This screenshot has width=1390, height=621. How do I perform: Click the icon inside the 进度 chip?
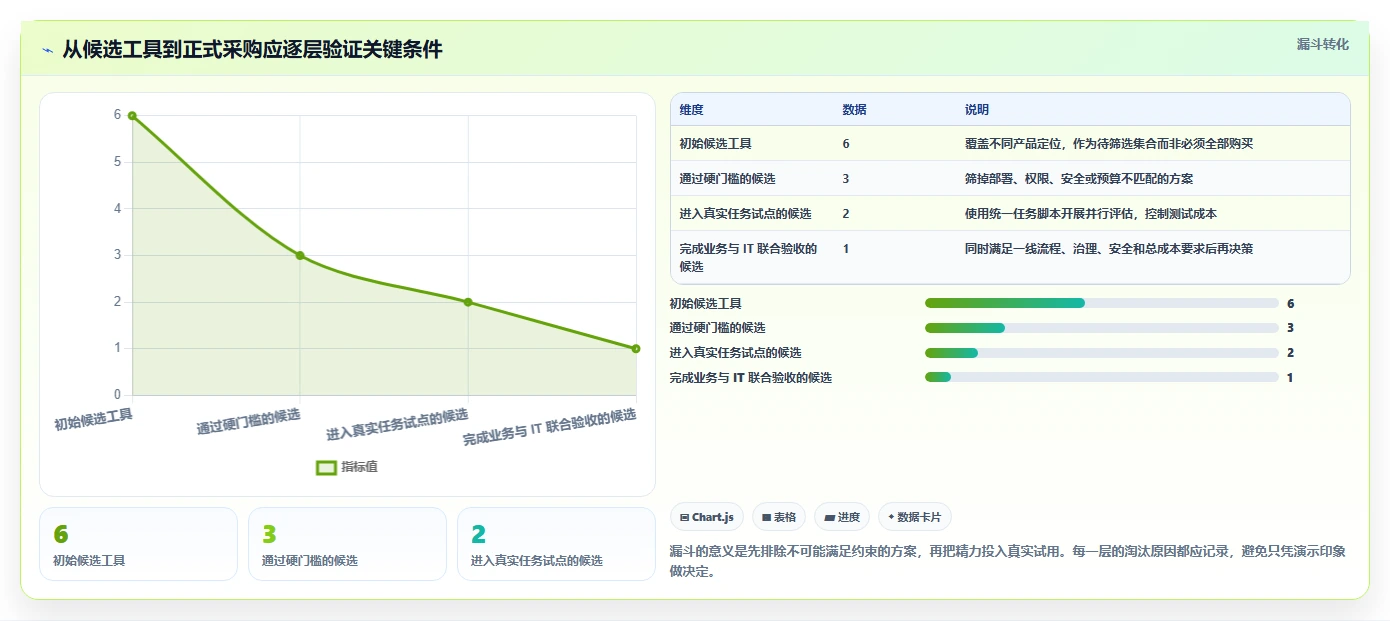pos(830,517)
